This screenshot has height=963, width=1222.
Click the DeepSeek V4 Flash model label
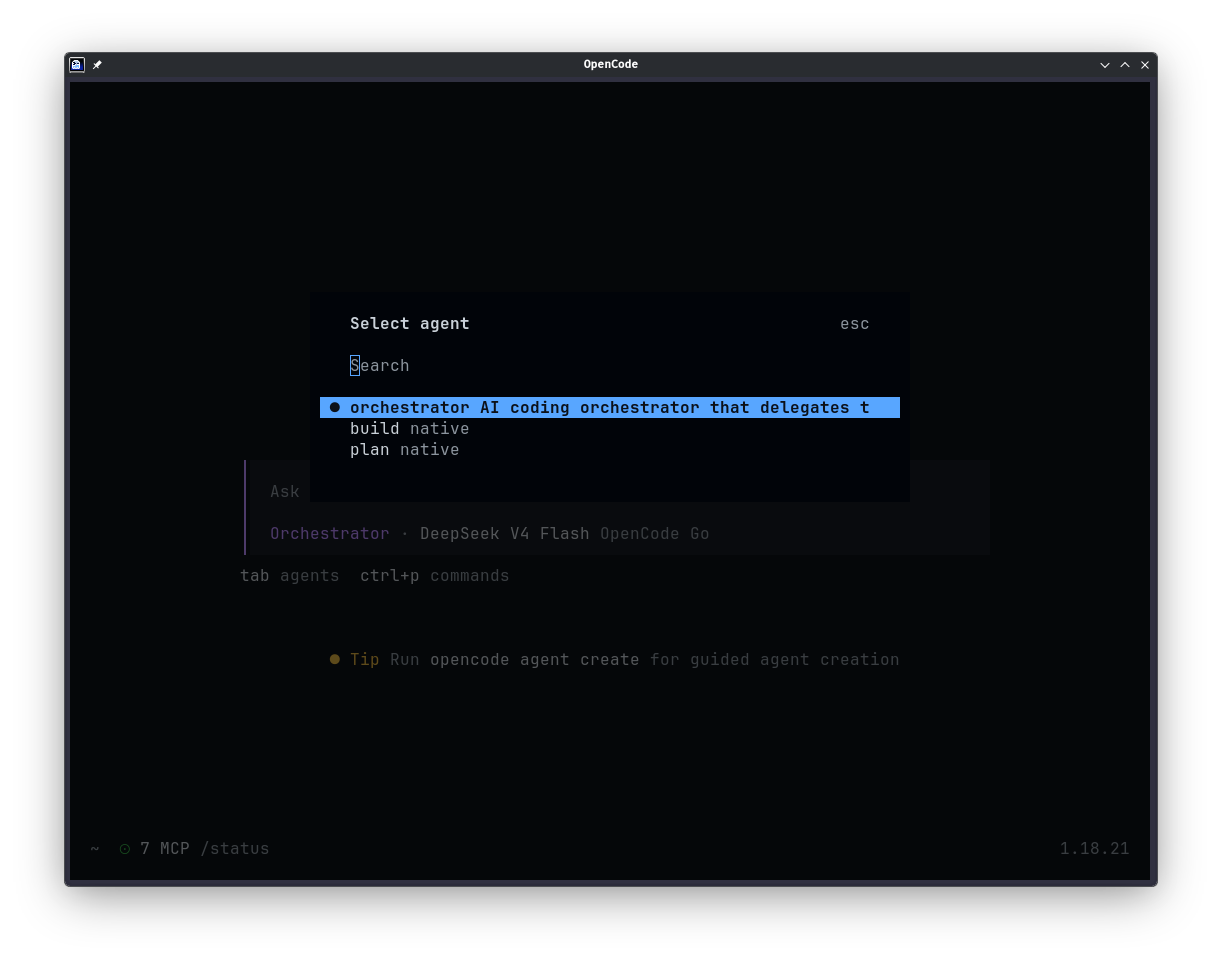click(505, 533)
